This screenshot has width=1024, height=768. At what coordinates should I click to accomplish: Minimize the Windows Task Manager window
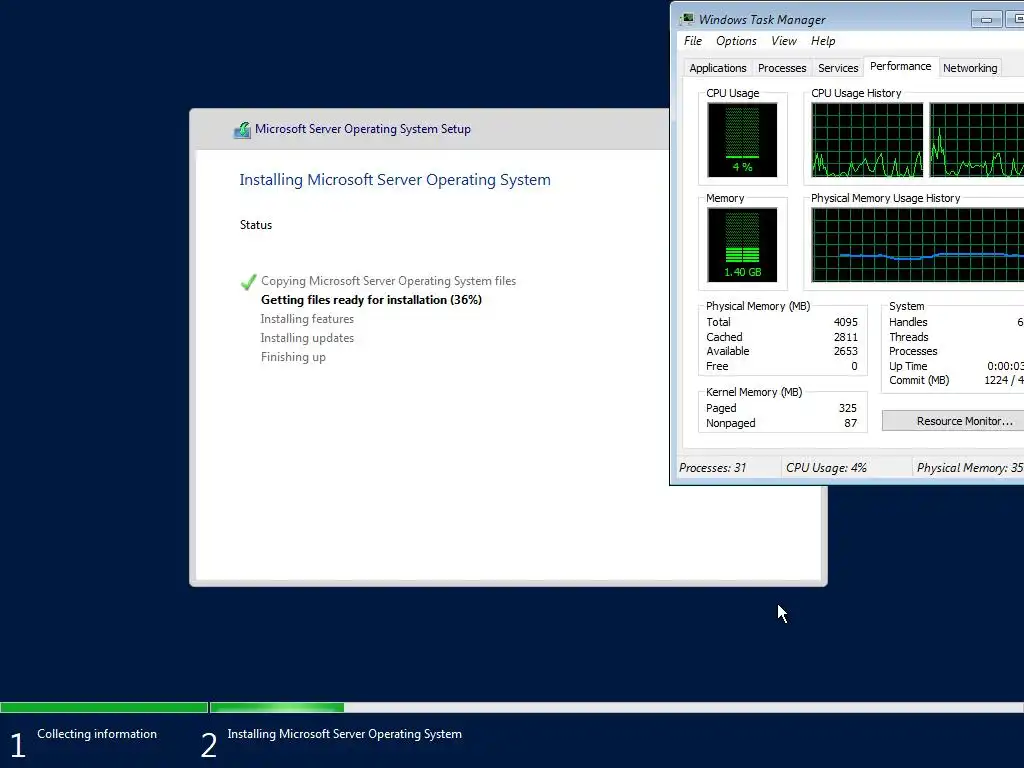pos(986,20)
